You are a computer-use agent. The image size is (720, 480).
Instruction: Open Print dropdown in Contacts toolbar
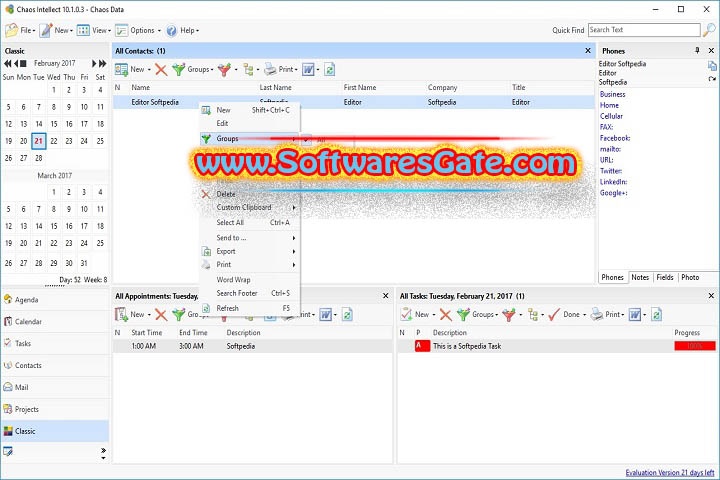pos(281,70)
